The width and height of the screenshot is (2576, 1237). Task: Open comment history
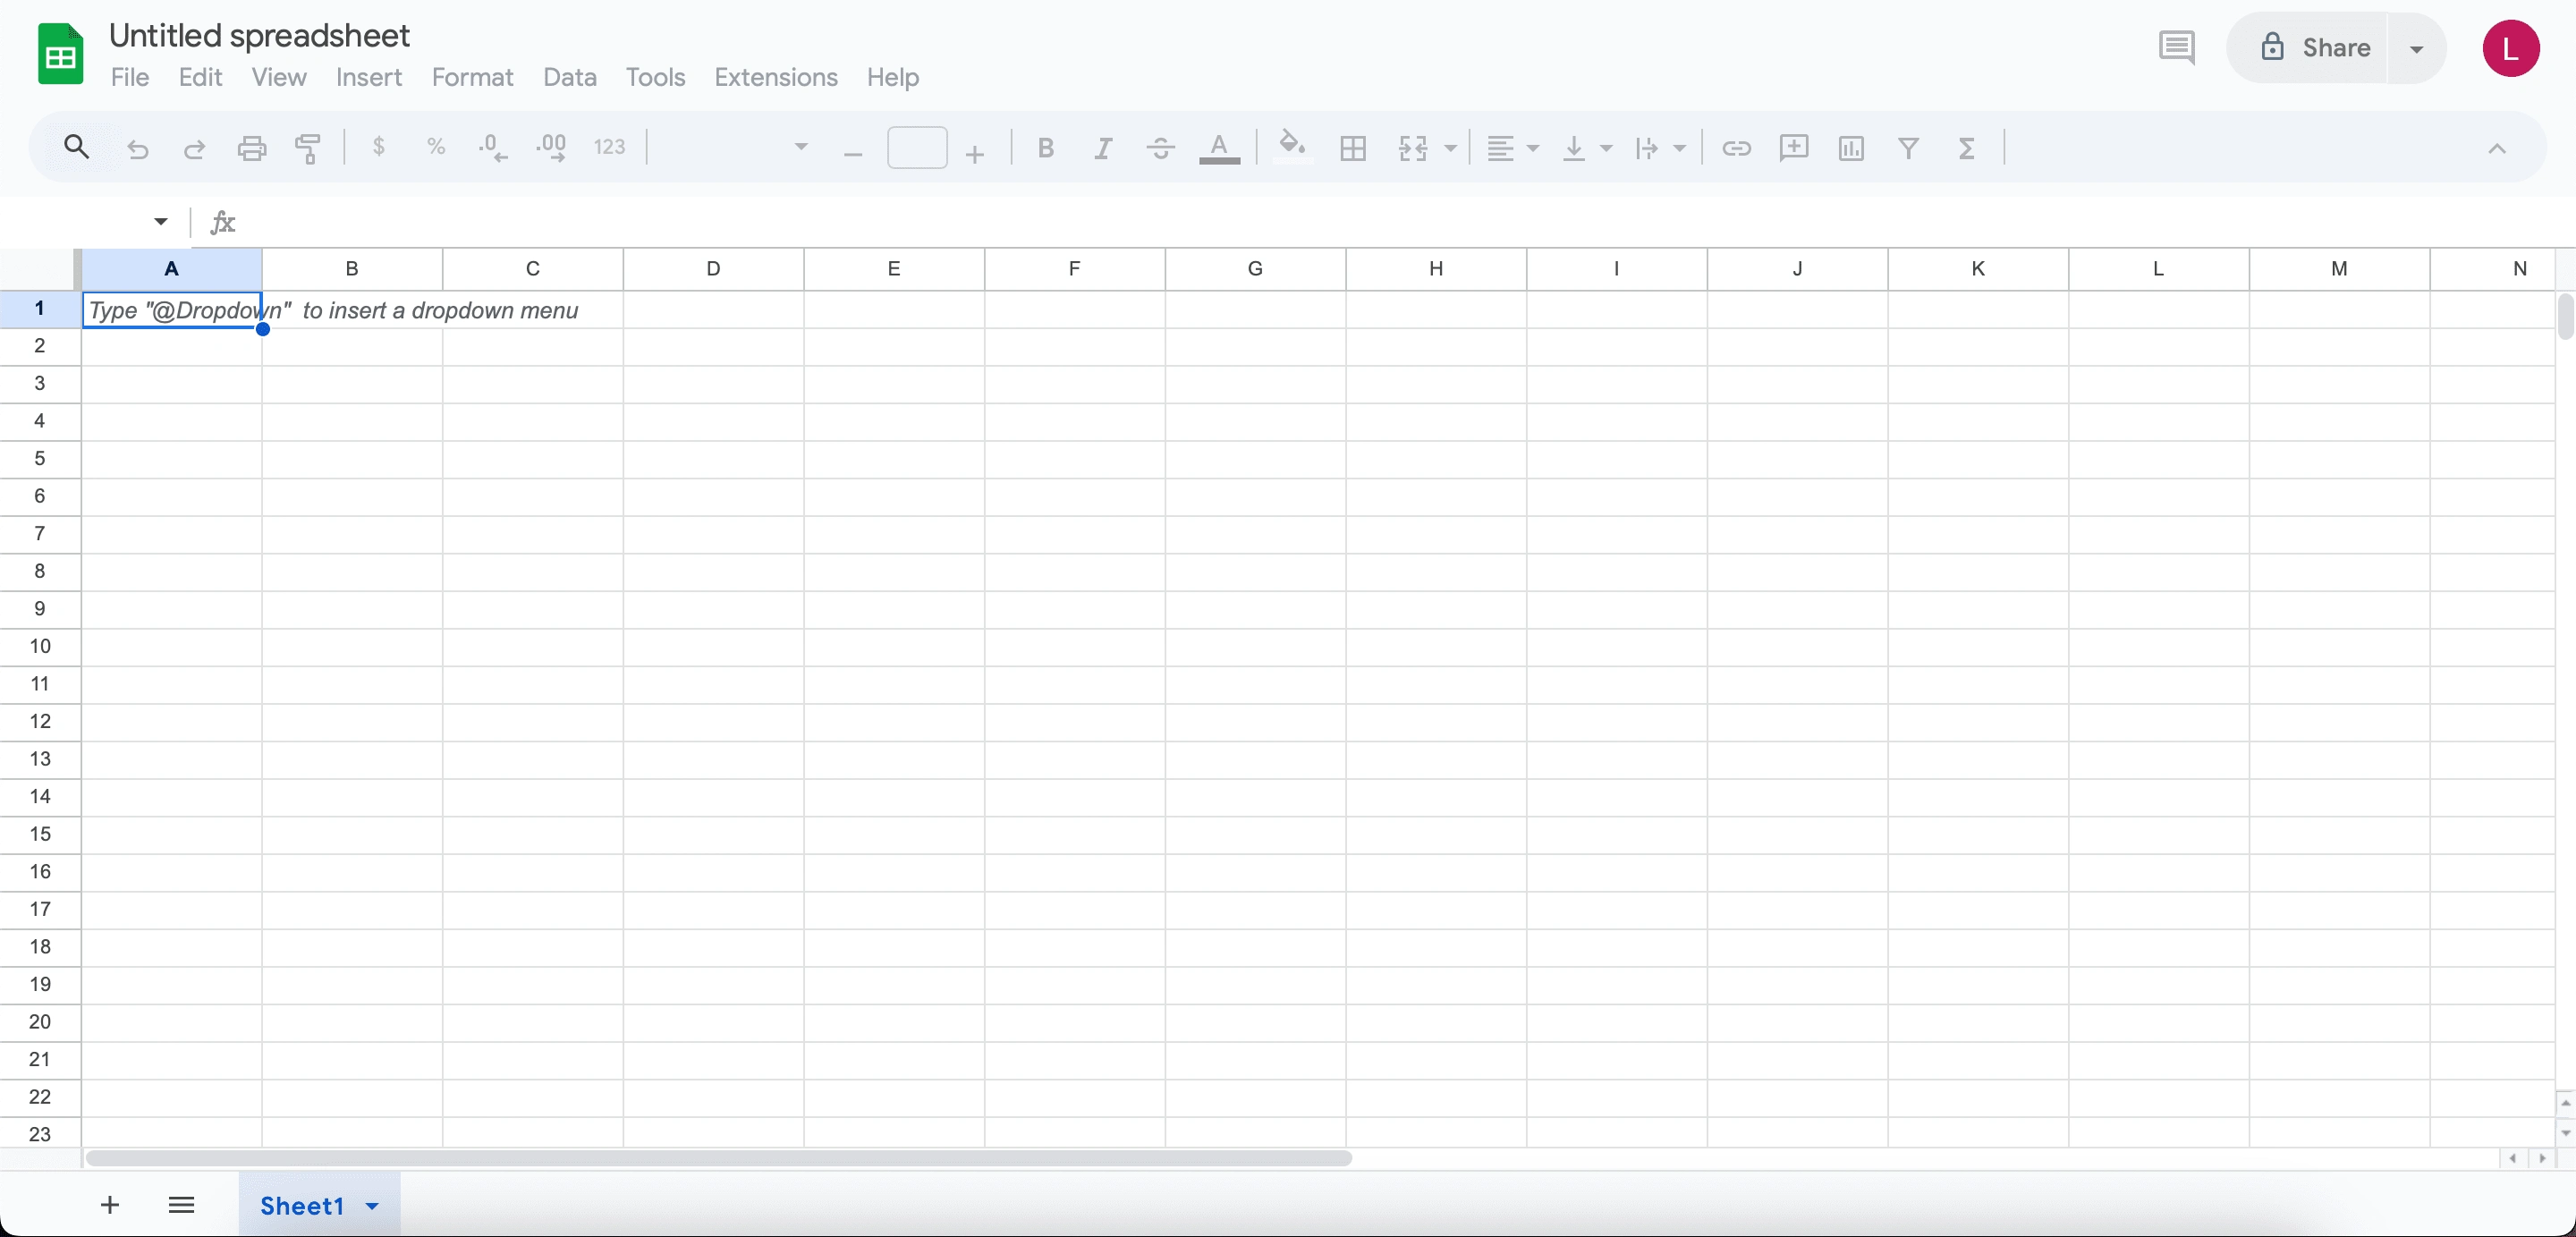(x=2176, y=47)
